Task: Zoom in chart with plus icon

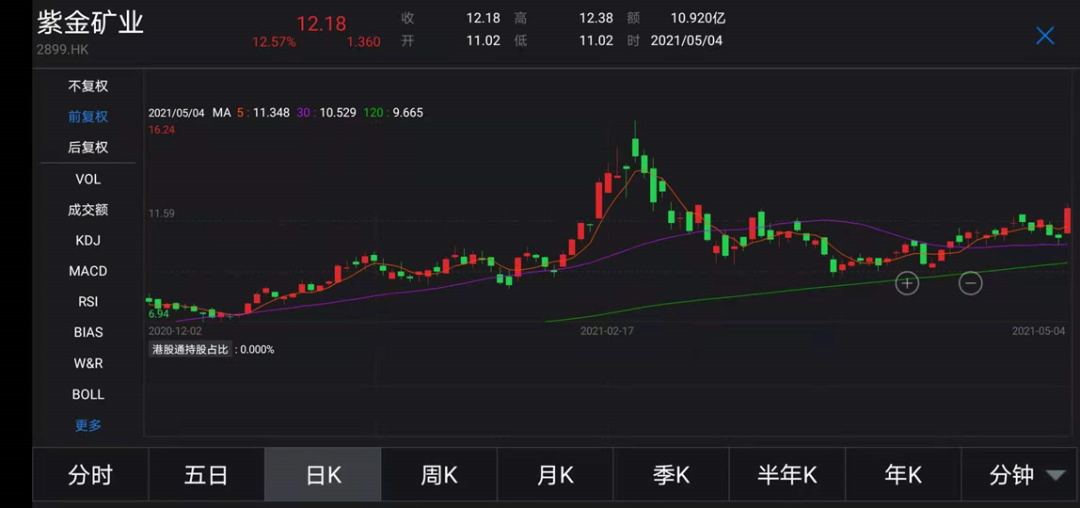Action: (x=907, y=283)
